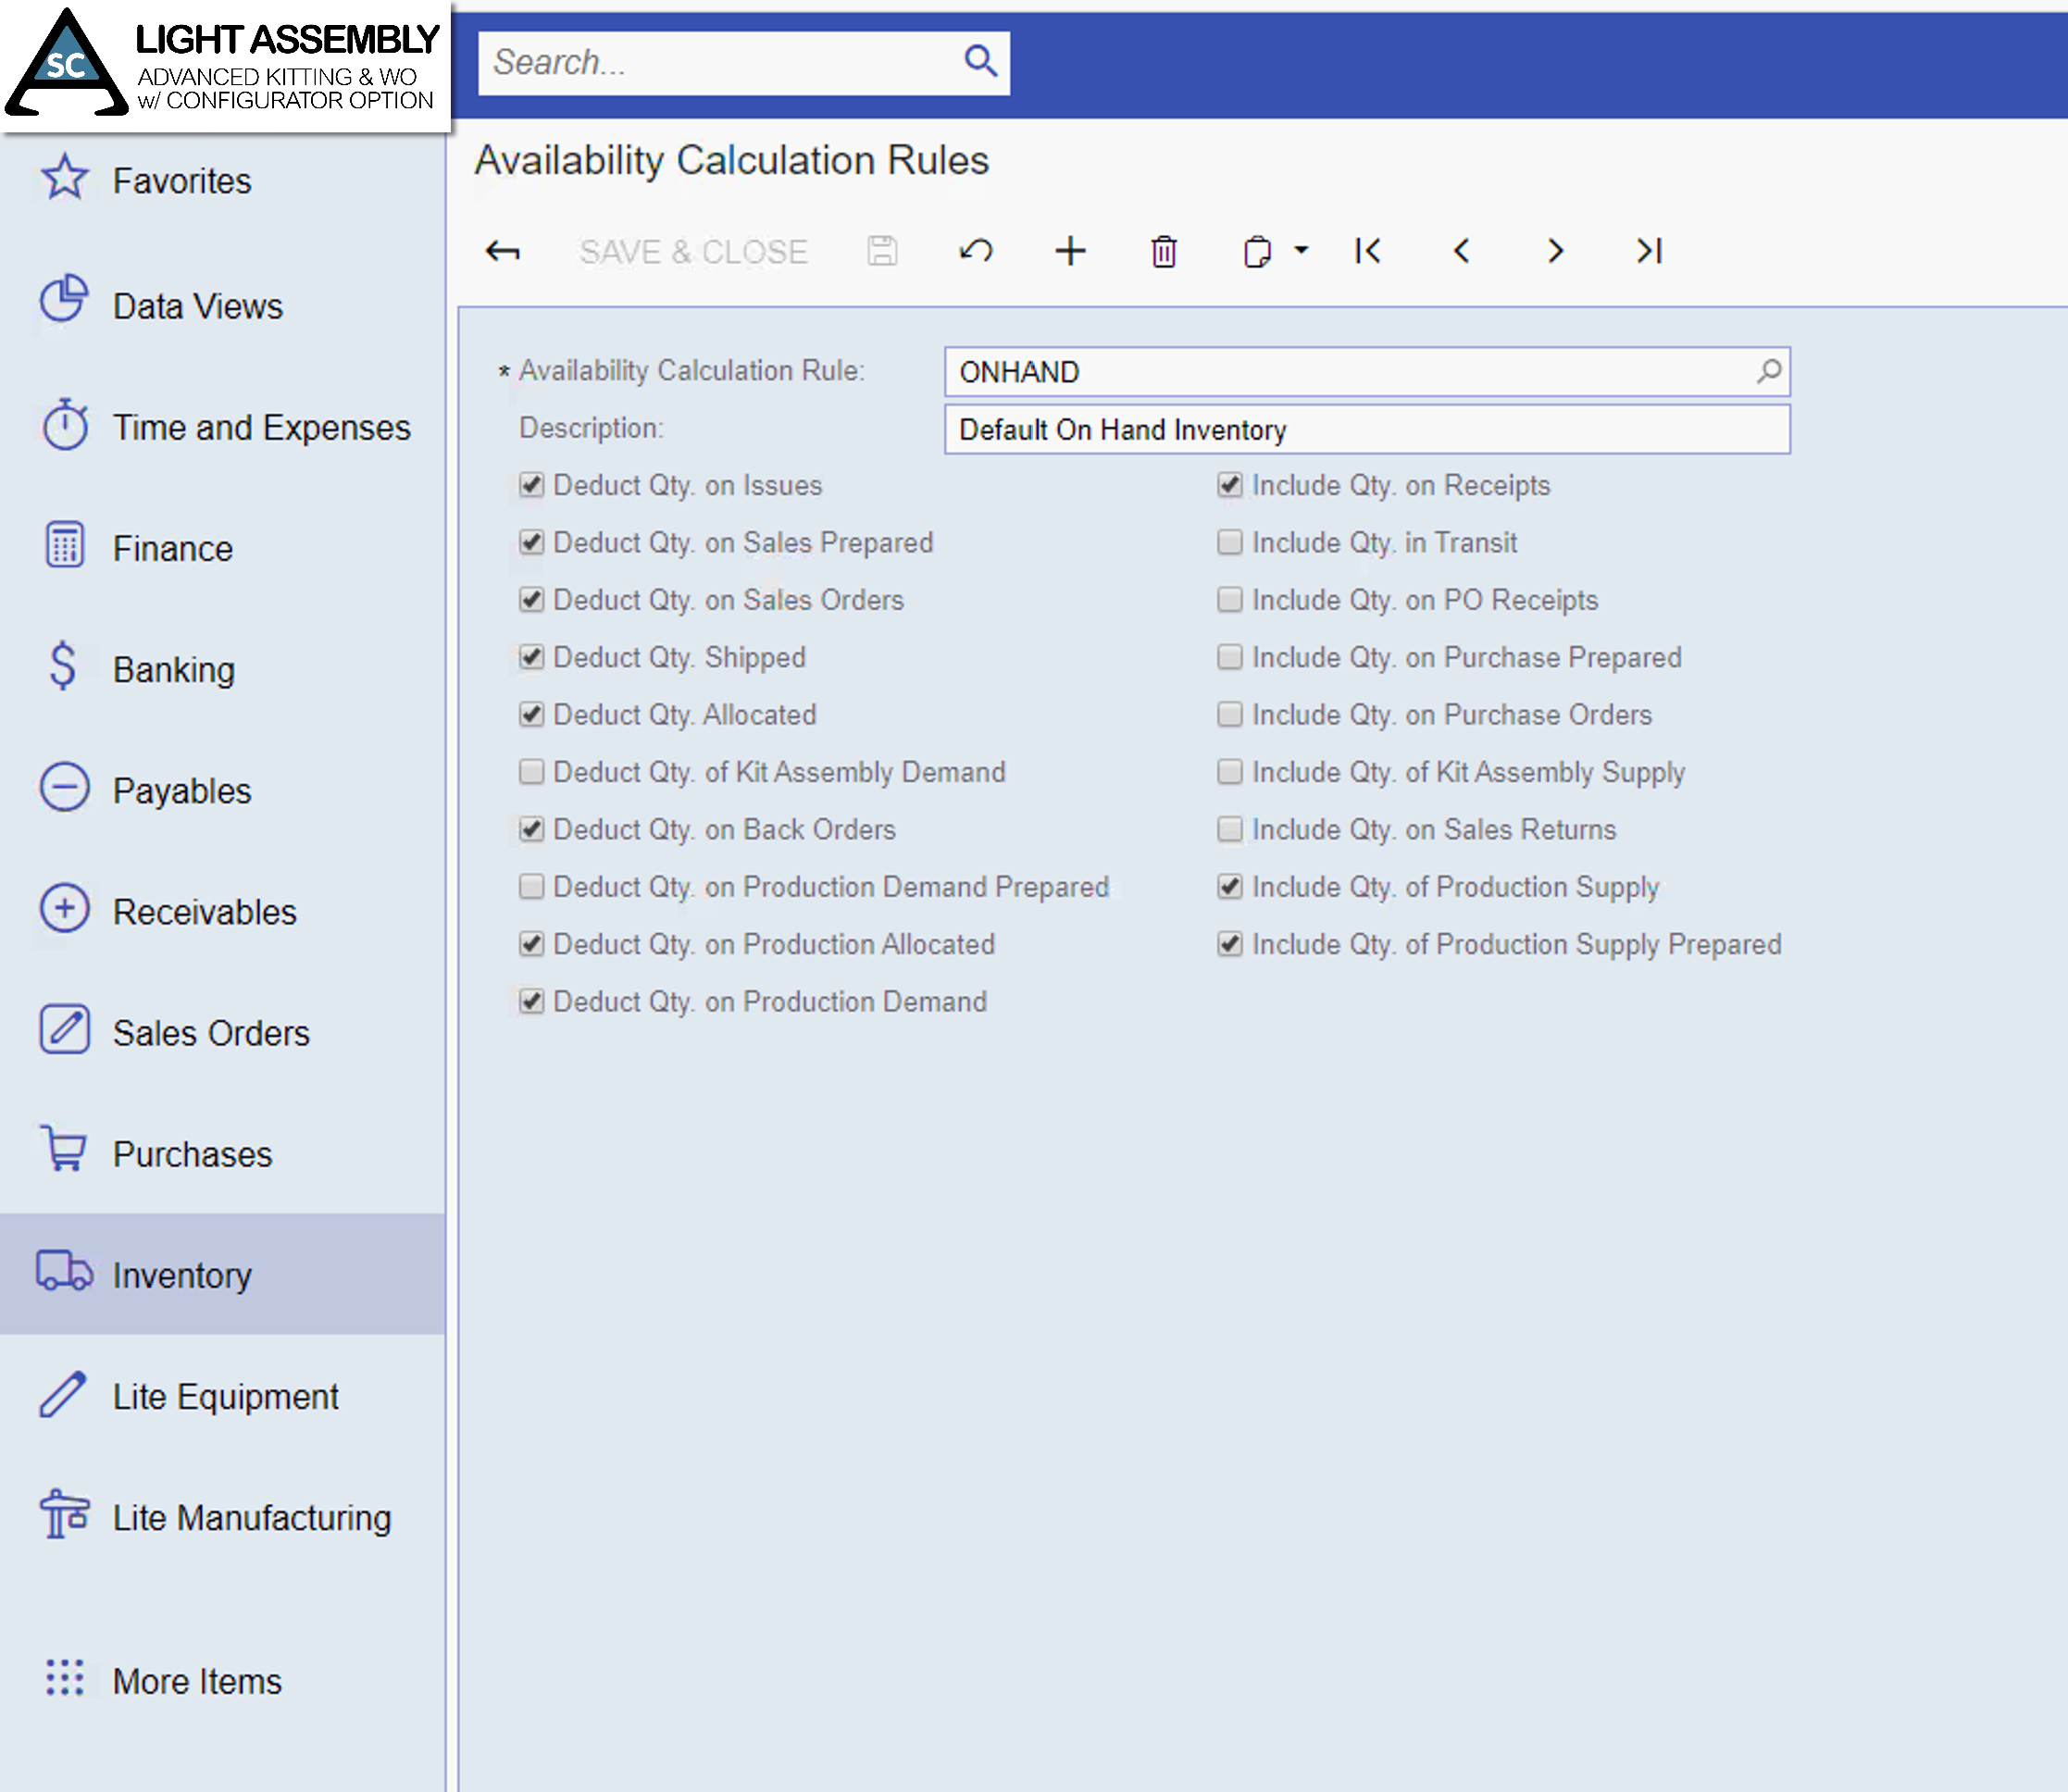2068x1792 pixels.
Task: Click the search magnifier icon
Action: [x=981, y=62]
